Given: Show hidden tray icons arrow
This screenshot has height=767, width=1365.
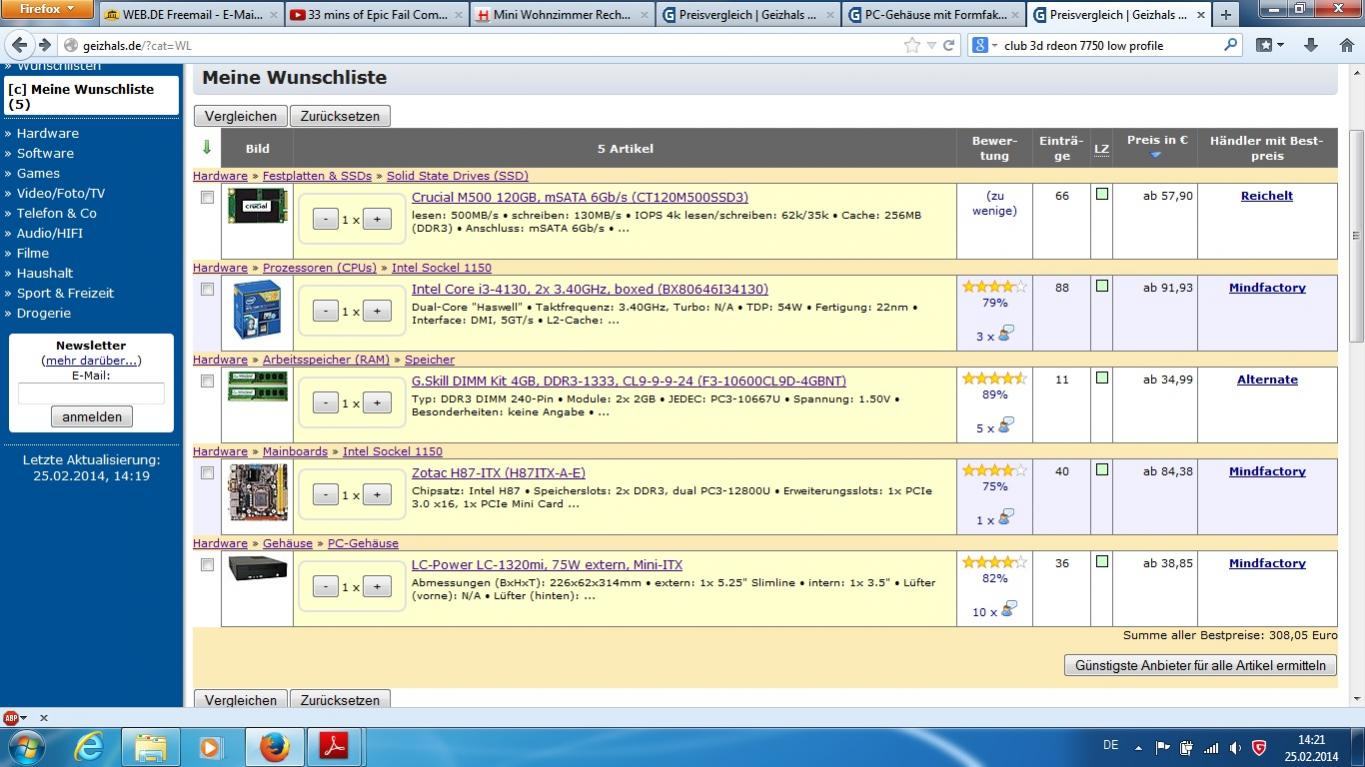Looking at the screenshot, I should click(x=1138, y=747).
